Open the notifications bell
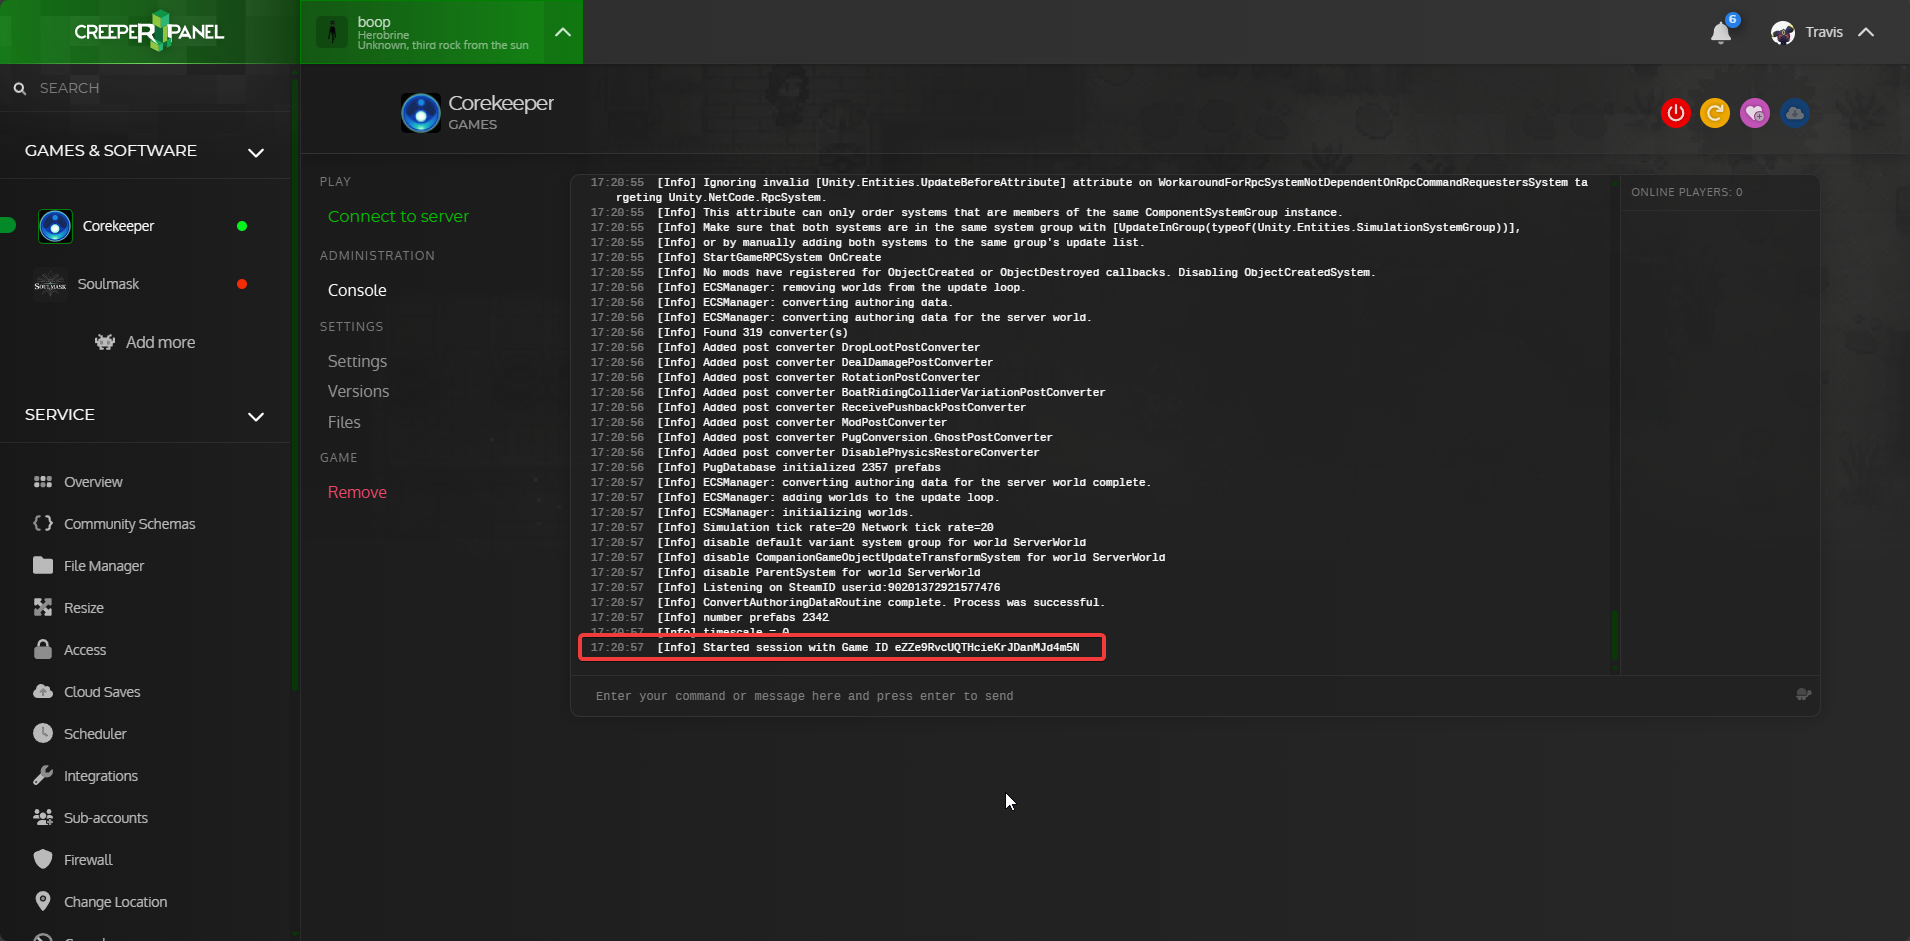Viewport: 1910px width, 941px height. [1721, 33]
